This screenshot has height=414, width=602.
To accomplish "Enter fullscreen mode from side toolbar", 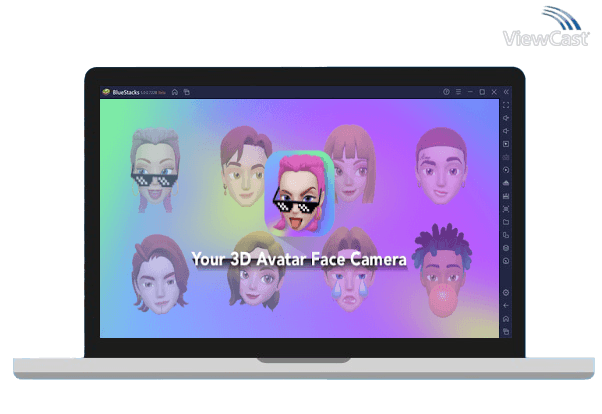I will (506, 105).
